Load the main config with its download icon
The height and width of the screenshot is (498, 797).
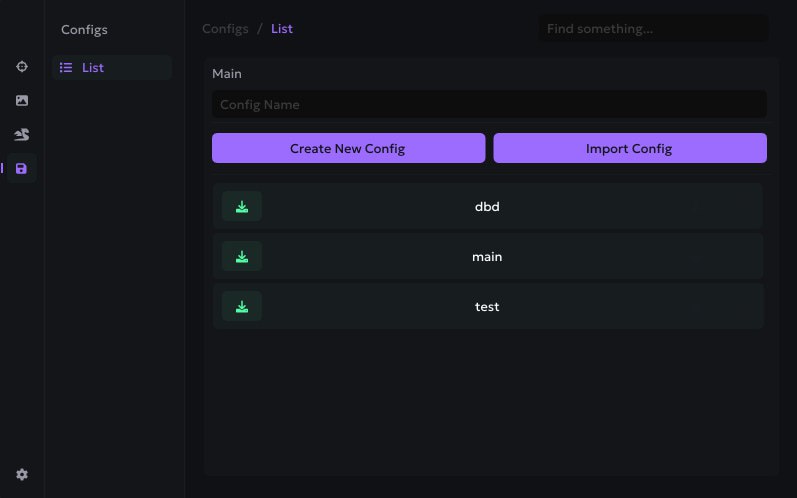tap(242, 257)
